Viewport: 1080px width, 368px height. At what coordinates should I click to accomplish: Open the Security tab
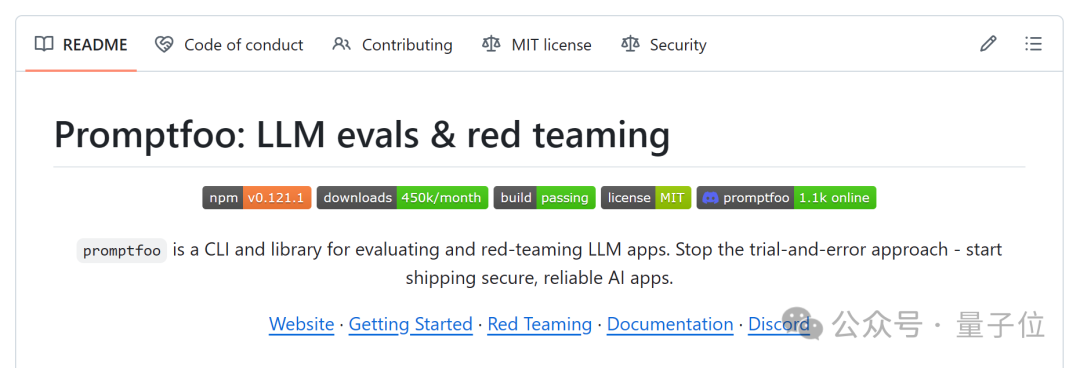tap(663, 45)
